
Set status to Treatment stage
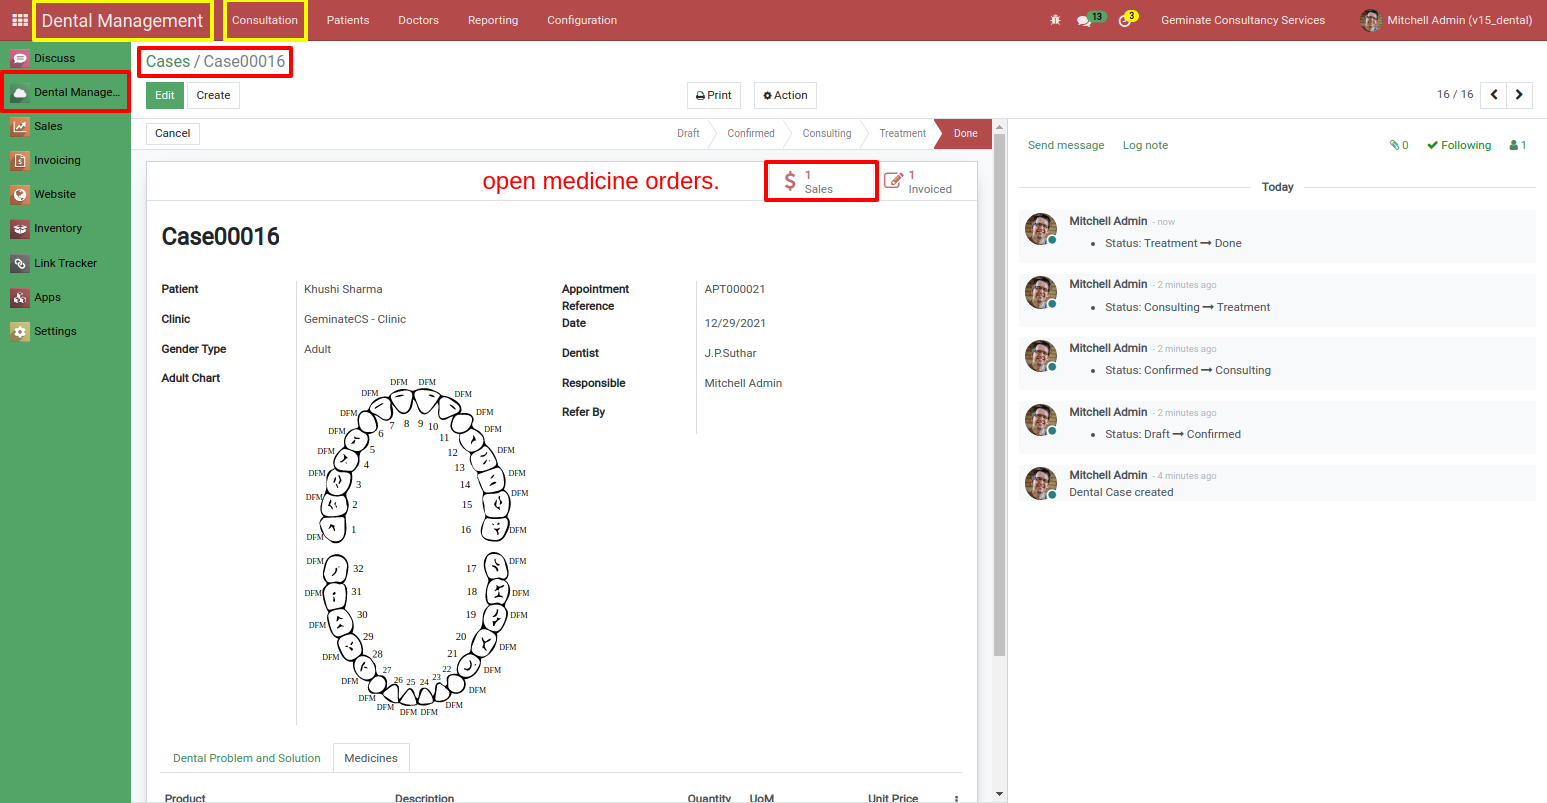click(901, 133)
